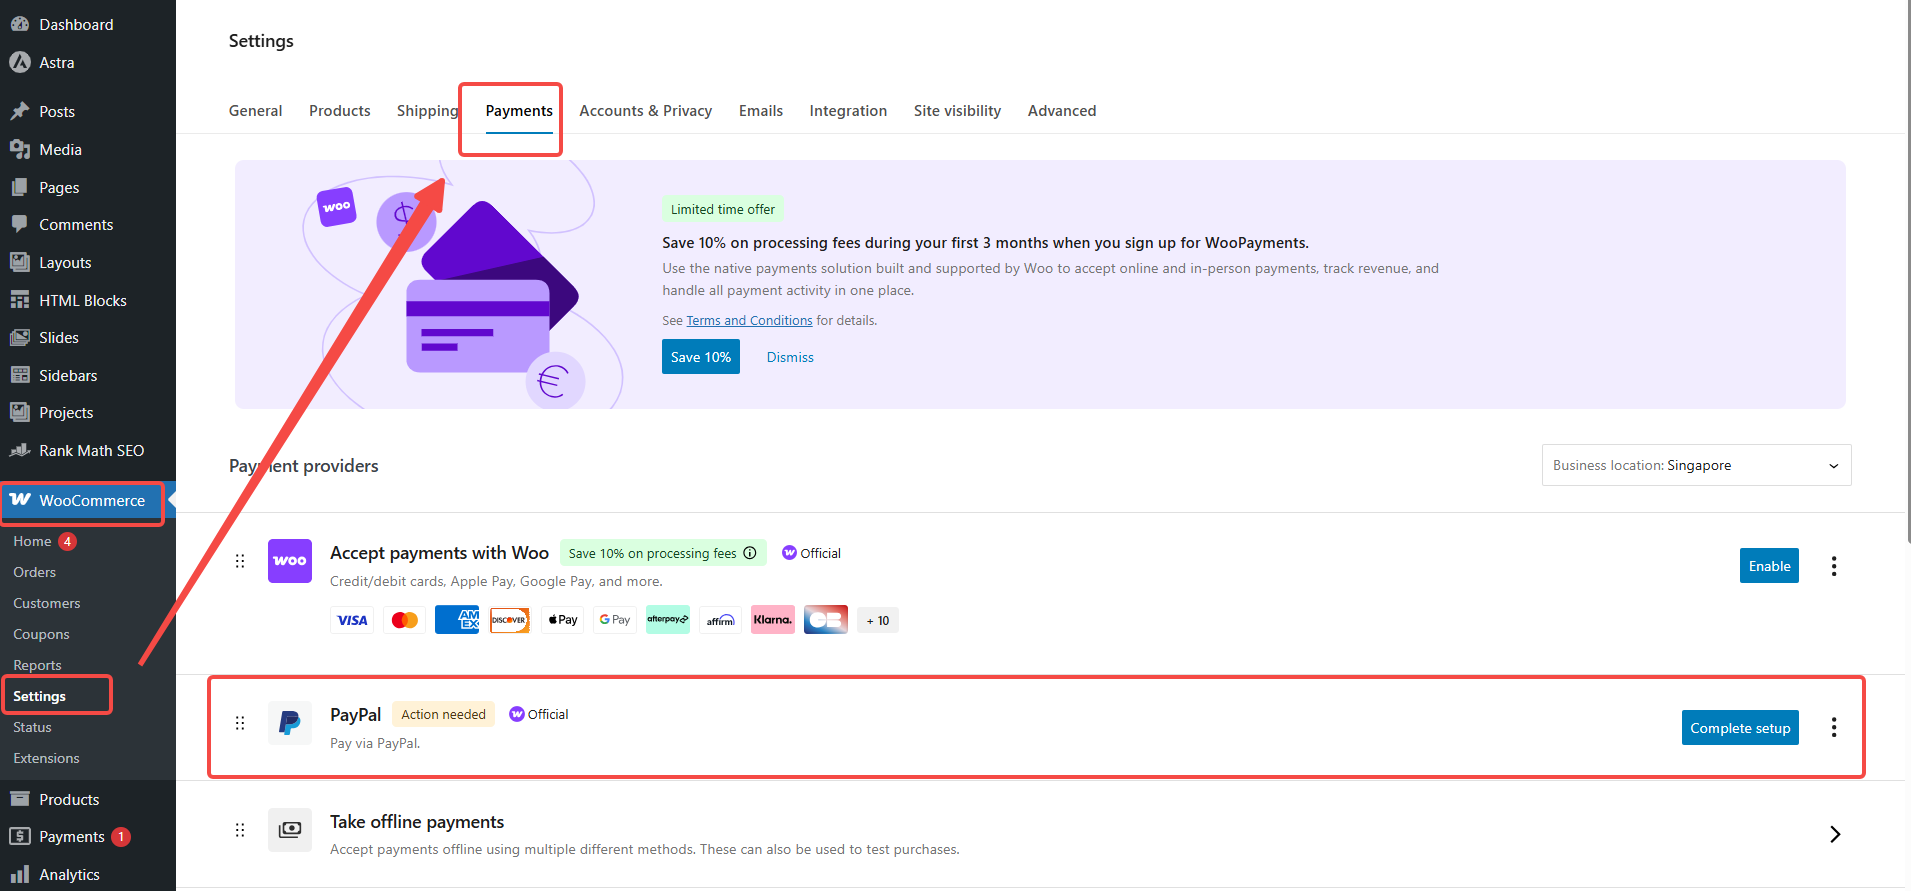Open the Orders submenu item
Screen dimensions: 1911x891
pyautogui.click(x=35, y=572)
